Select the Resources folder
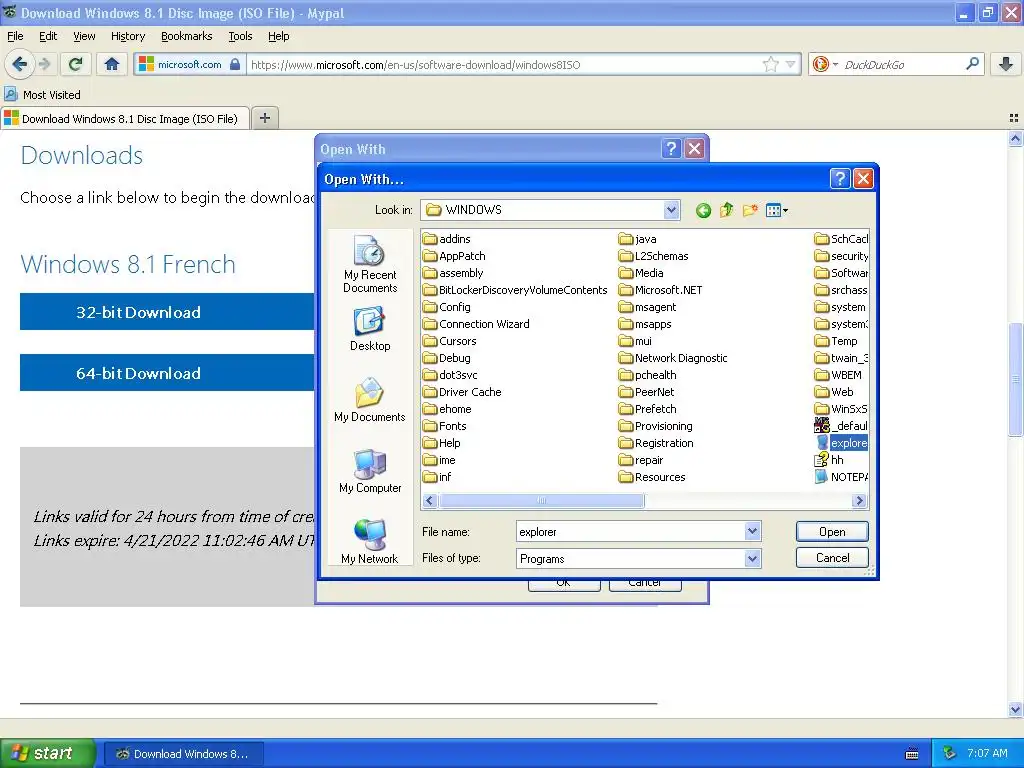This screenshot has height=768, width=1024. 652,477
